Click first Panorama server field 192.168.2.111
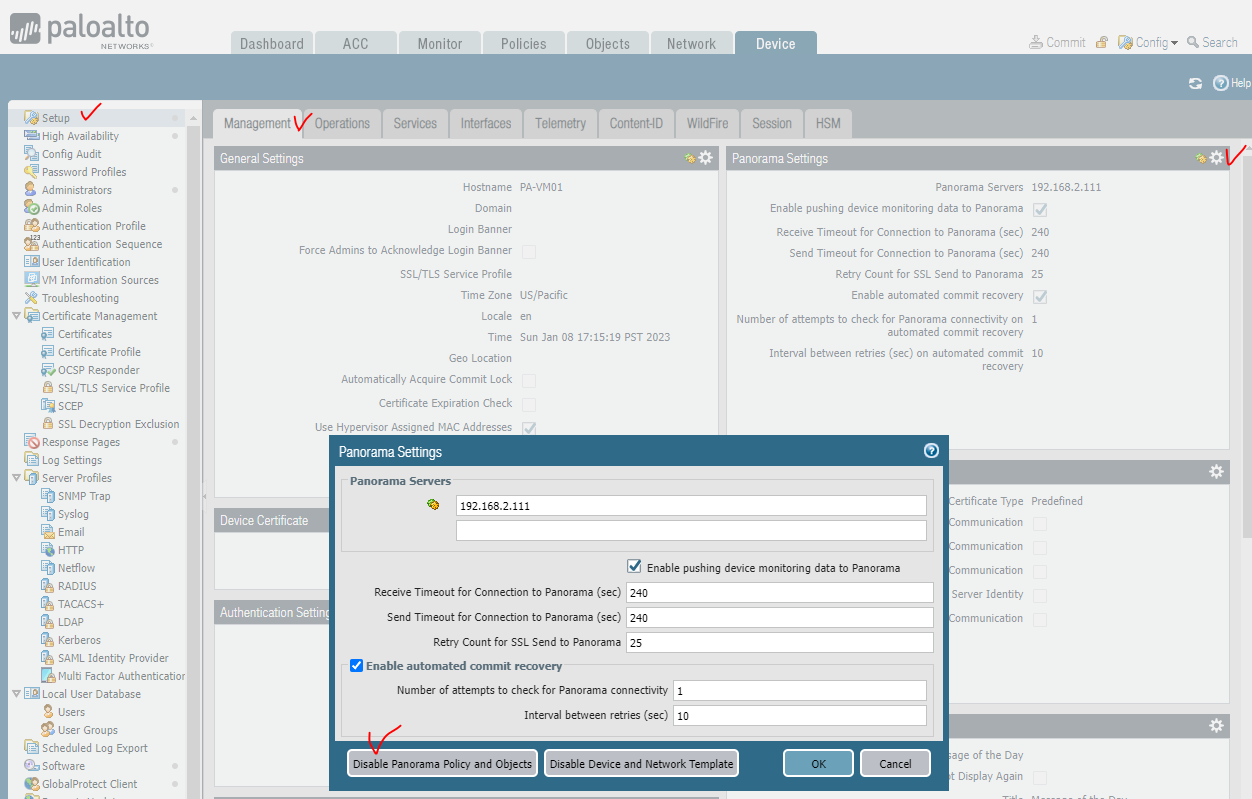This screenshot has height=799, width=1252. pyautogui.click(x=691, y=506)
